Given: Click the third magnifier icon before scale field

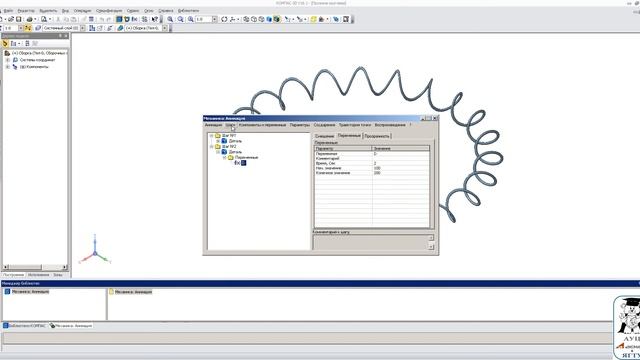Looking at the screenshot, I should pyautogui.click(x=191, y=19).
